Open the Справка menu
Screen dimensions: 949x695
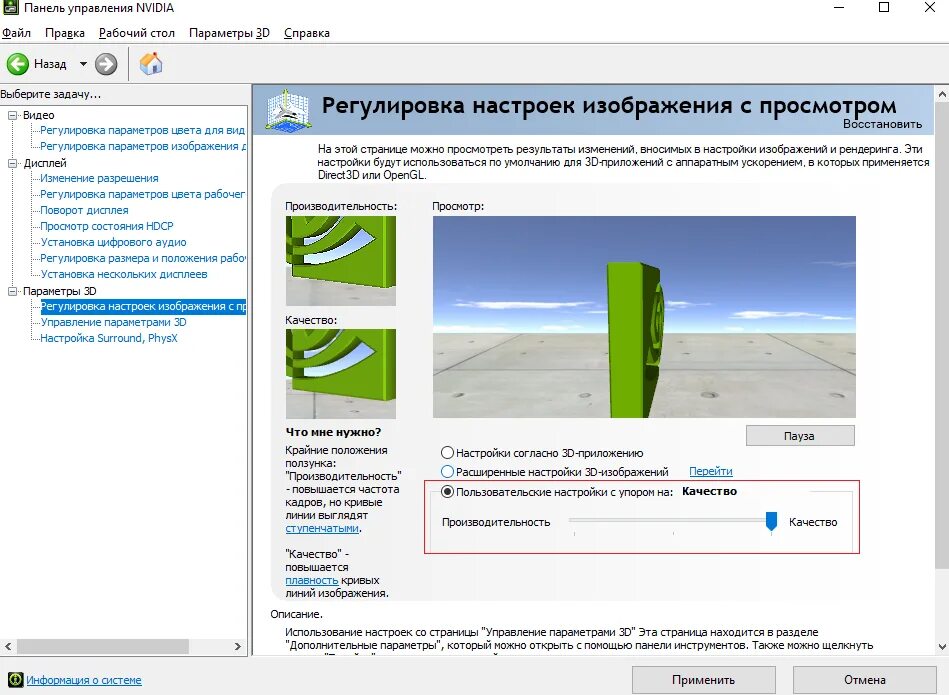coord(307,33)
